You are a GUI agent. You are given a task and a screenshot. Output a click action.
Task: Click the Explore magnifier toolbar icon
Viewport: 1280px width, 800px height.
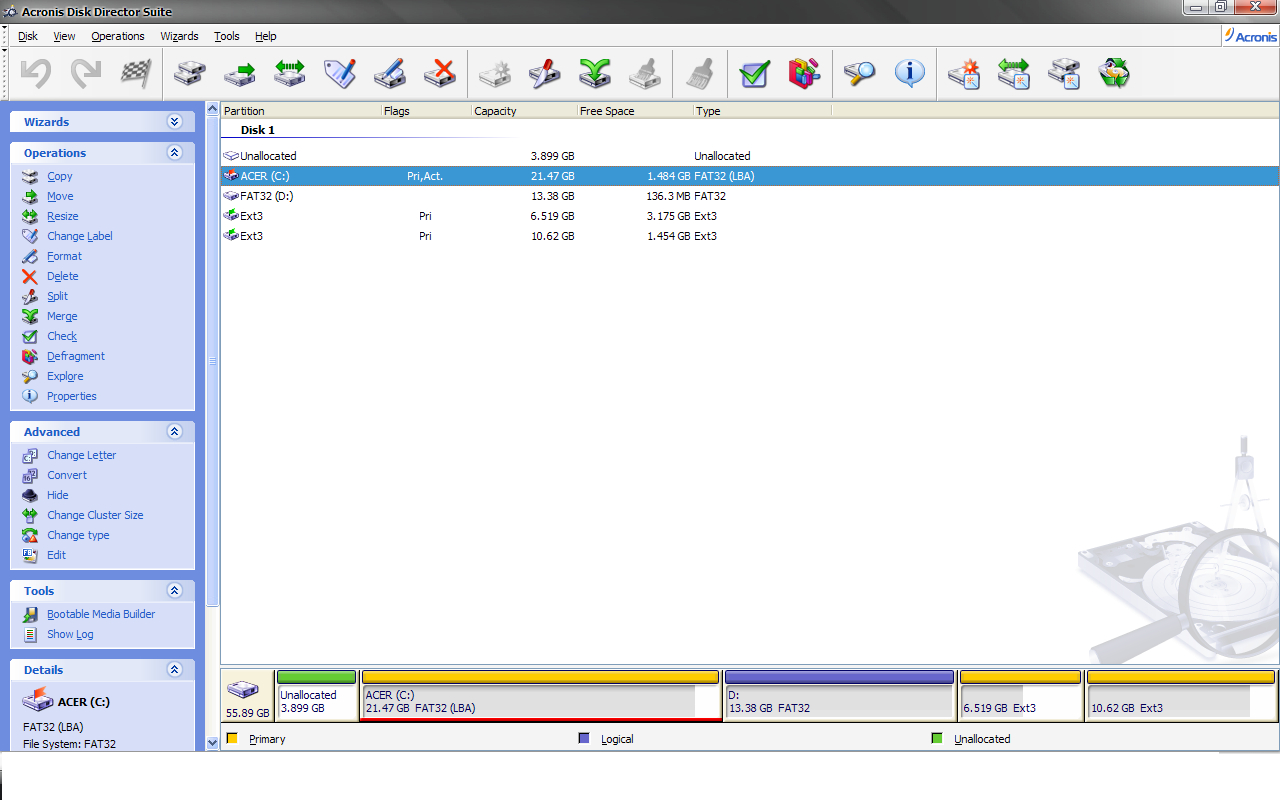pyautogui.click(x=859, y=73)
